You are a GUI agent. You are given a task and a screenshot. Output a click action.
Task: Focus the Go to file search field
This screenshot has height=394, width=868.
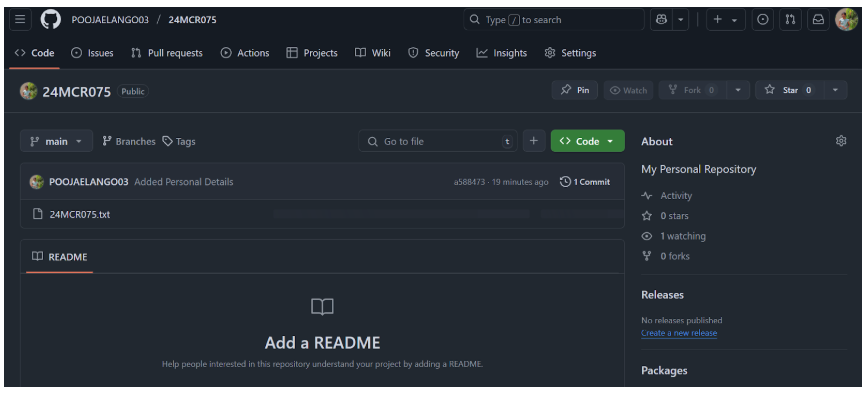click(x=437, y=141)
